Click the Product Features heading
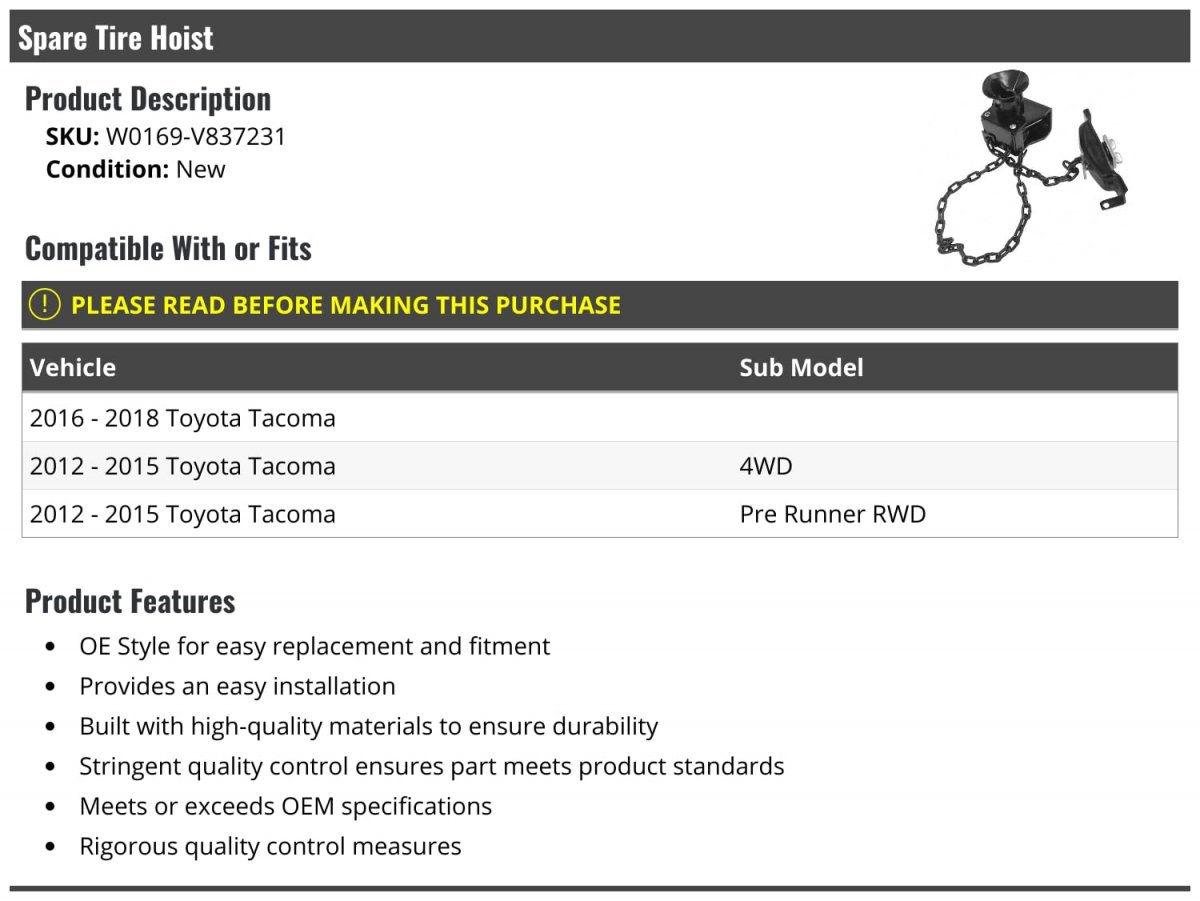 point(130,601)
